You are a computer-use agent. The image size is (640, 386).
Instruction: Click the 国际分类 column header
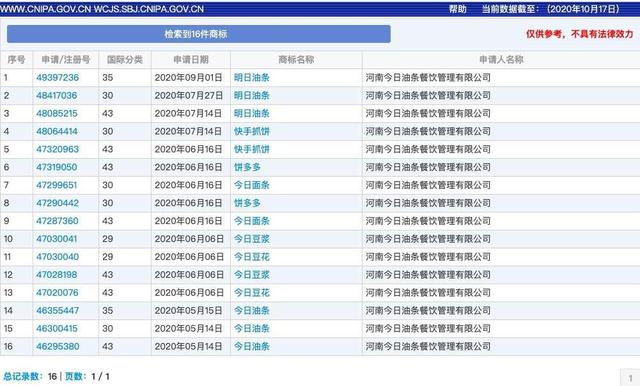pos(125,60)
